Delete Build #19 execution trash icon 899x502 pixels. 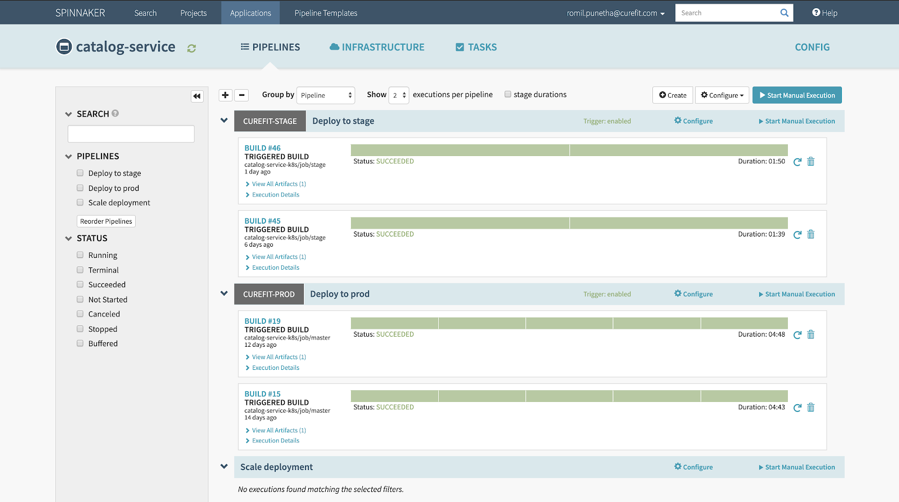pos(811,335)
